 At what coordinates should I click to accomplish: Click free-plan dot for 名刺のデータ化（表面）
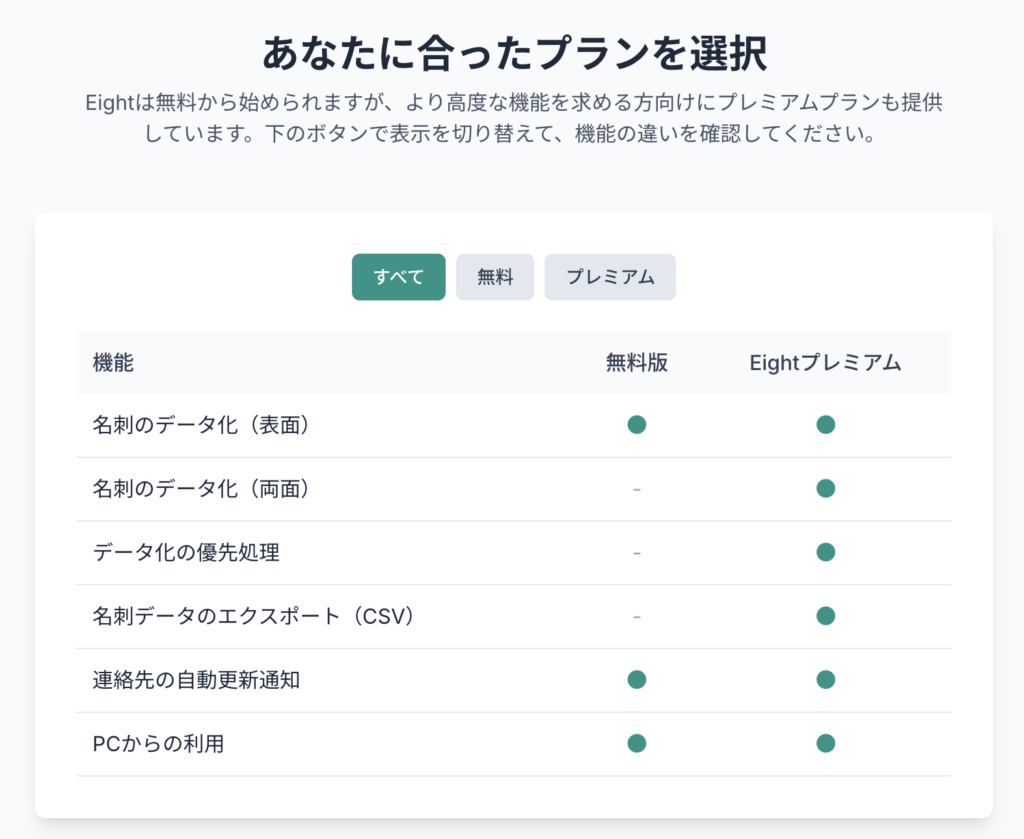click(637, 424)
